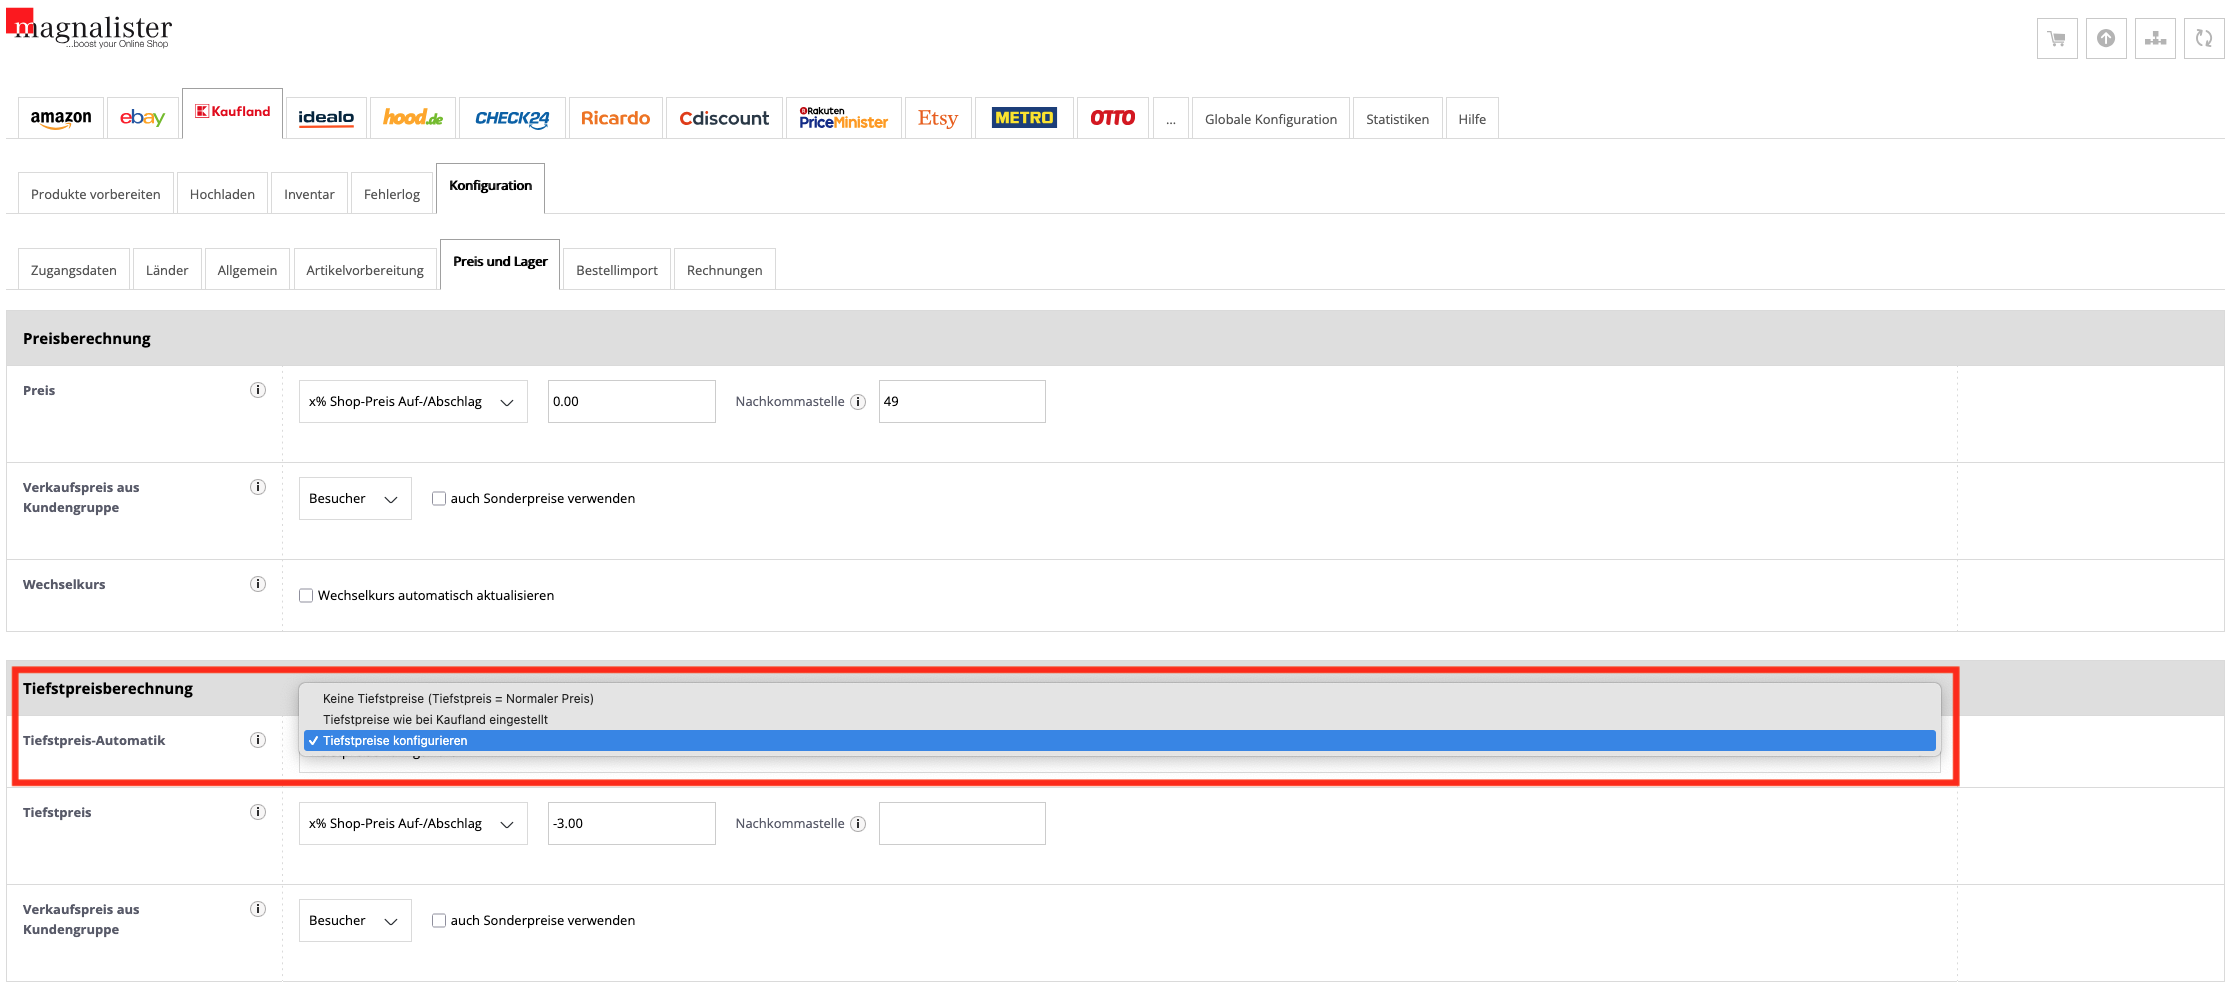This screenshot has height=994, width=2235.
Task: Click the upload arrow icon in top right
Action: tap(2105, 39)
